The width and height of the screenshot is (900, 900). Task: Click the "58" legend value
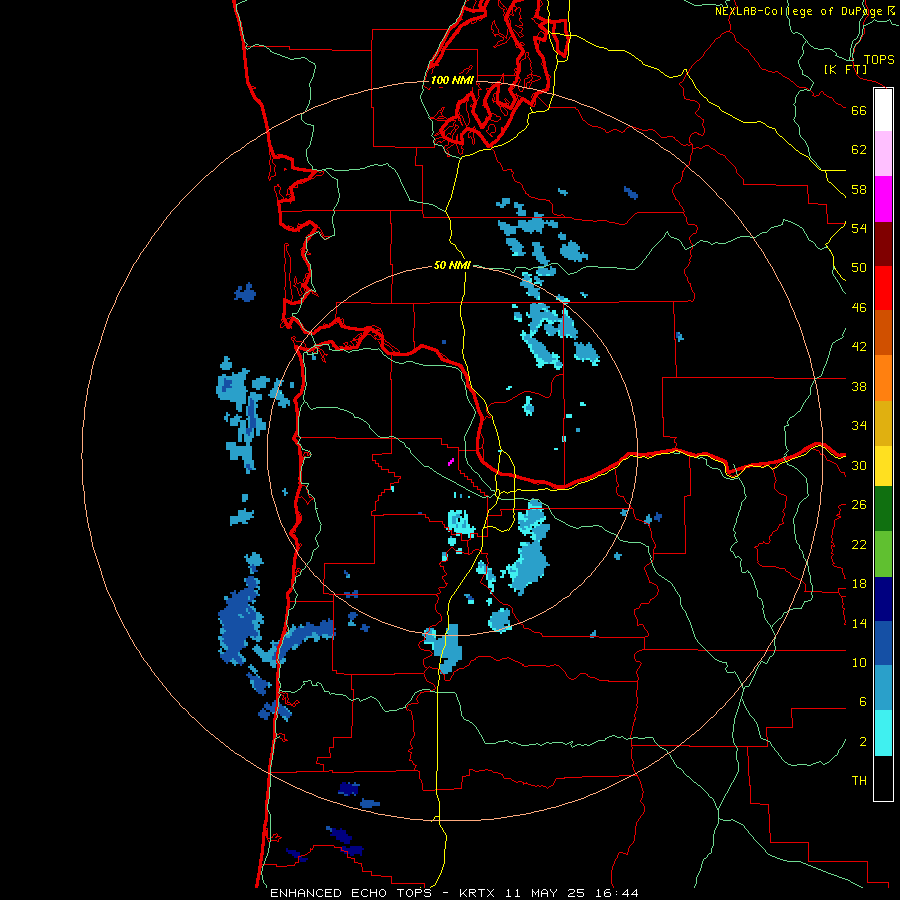[x=859, y=189]
